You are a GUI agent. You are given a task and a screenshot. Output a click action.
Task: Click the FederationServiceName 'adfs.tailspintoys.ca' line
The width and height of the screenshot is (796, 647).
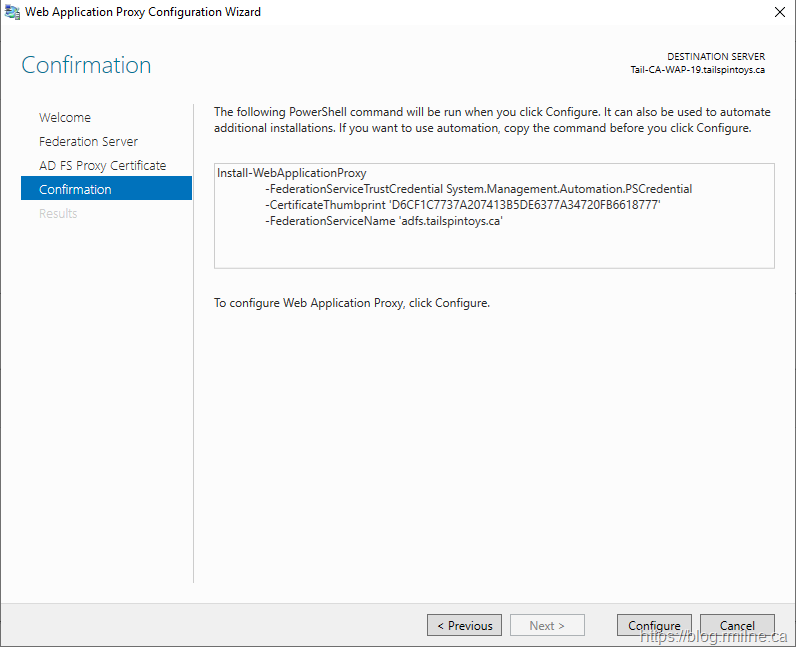click(383, 221)
